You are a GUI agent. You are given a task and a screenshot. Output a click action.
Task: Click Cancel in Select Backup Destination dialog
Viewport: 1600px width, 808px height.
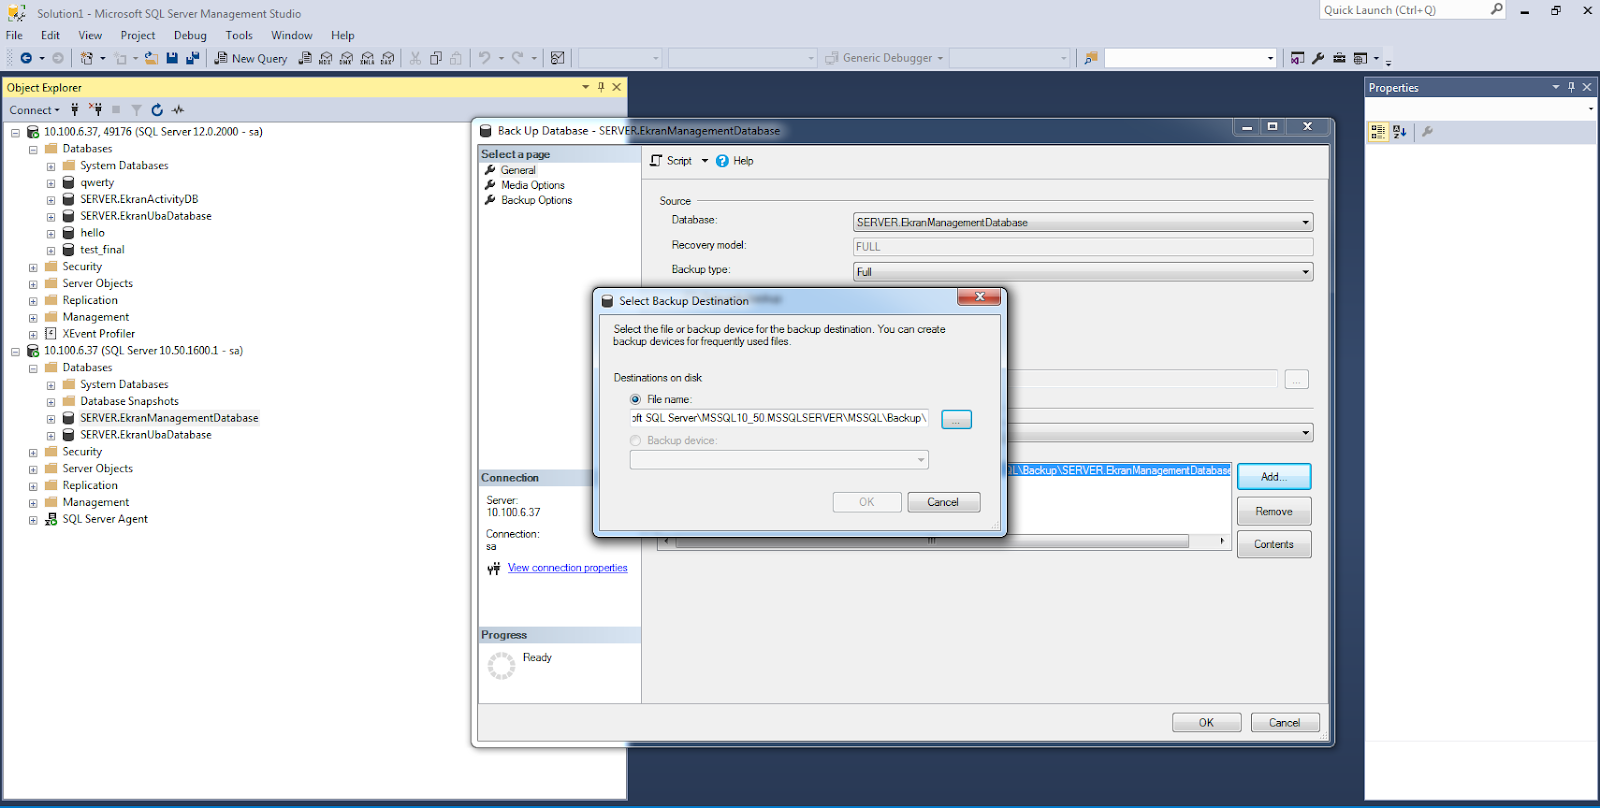click(943, 502)
